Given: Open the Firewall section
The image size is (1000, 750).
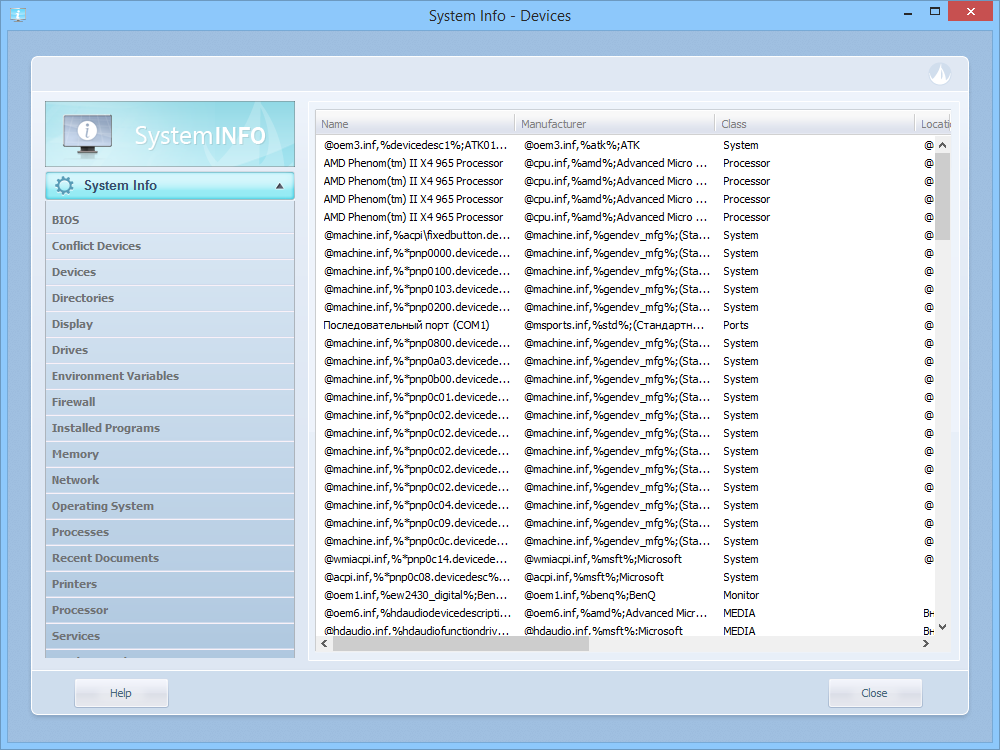Looking at the screenshot, I should [170, 402].
